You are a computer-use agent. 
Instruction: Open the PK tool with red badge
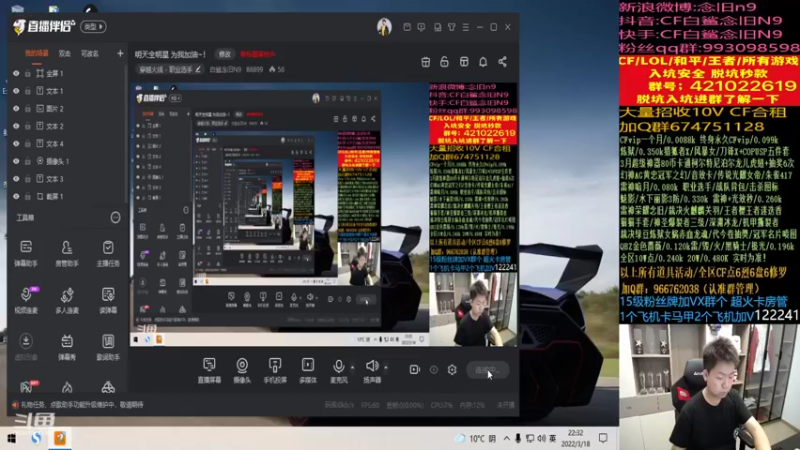(28, 387)
